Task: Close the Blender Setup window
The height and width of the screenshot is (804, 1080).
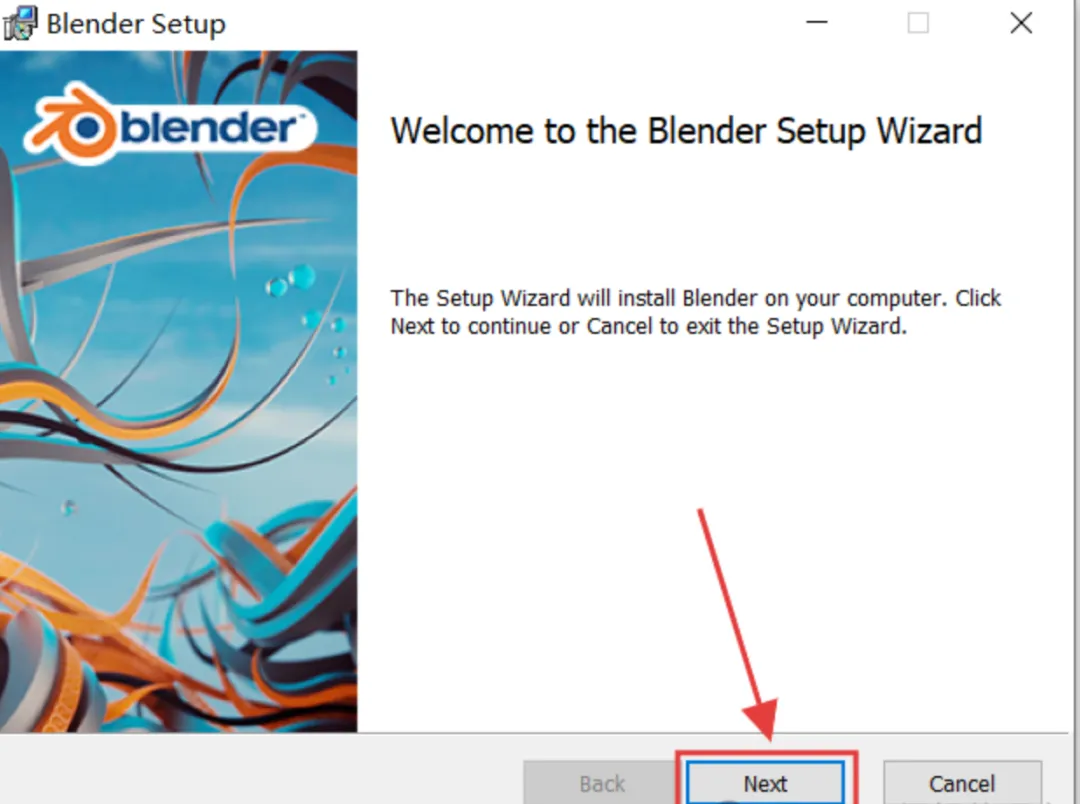Action: [1021, 23]
